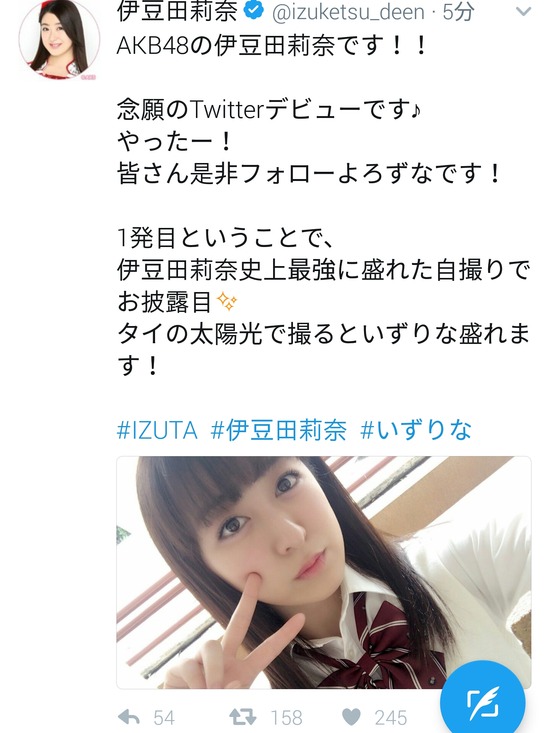This screenshot has height=733, width=550.
Task: Retweet this post via retweet icon
Action: click(x=243, y=717)
